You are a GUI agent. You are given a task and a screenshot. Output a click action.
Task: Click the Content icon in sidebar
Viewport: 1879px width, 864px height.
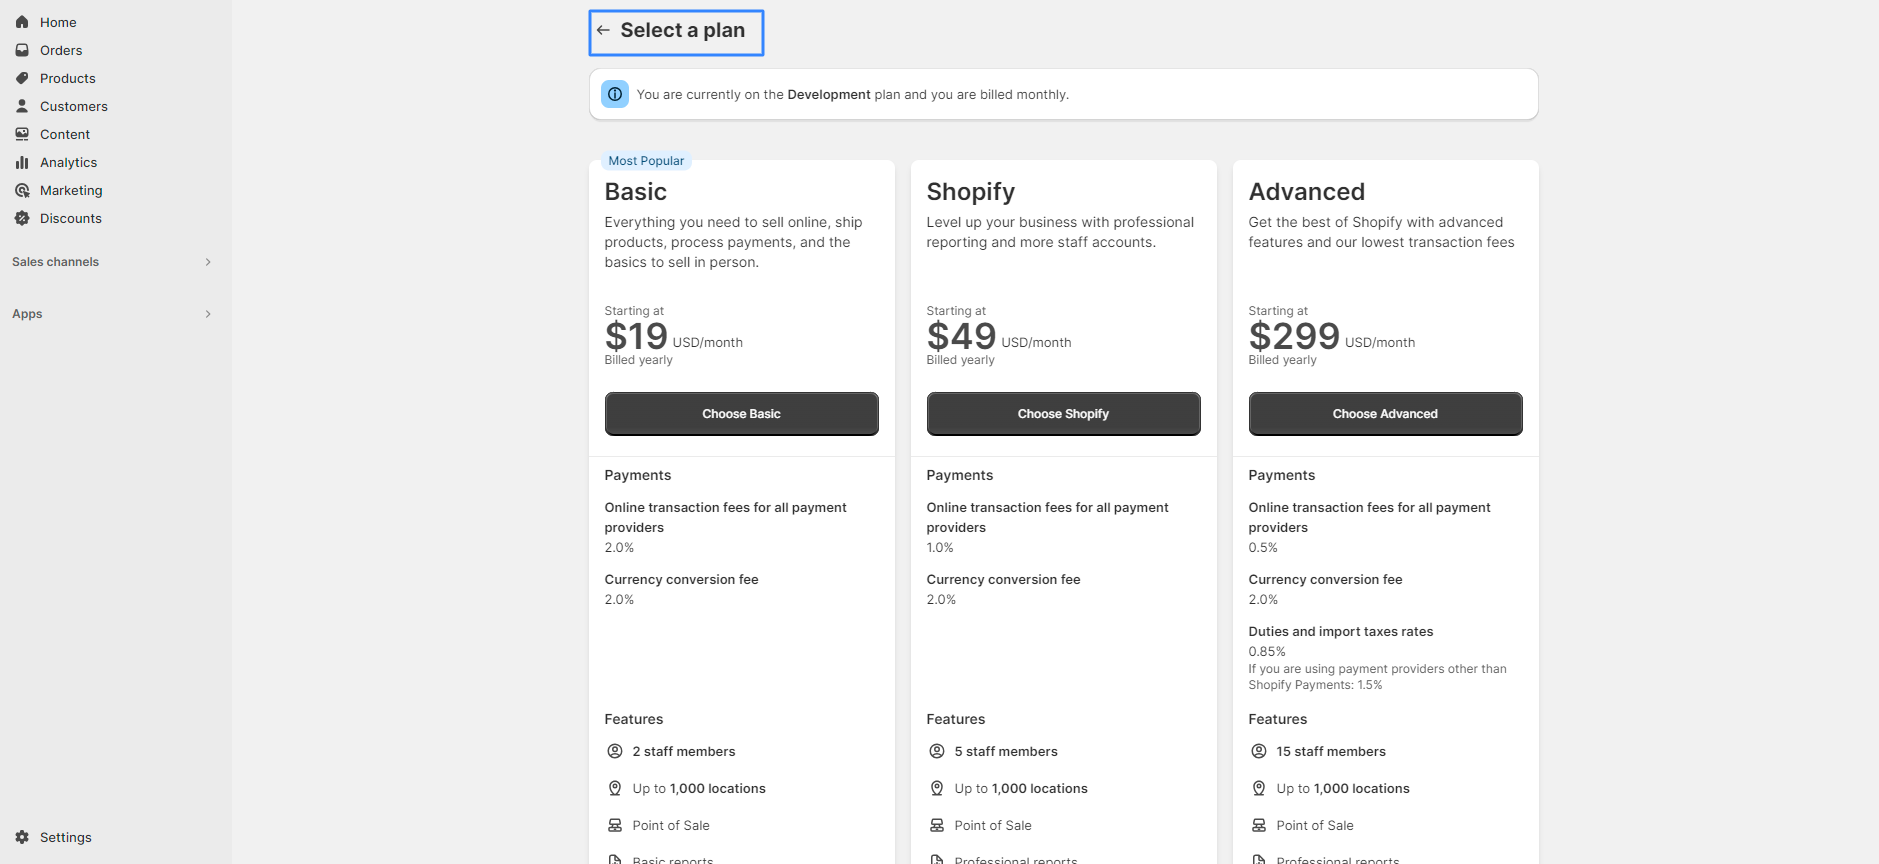tap(22, 134)
